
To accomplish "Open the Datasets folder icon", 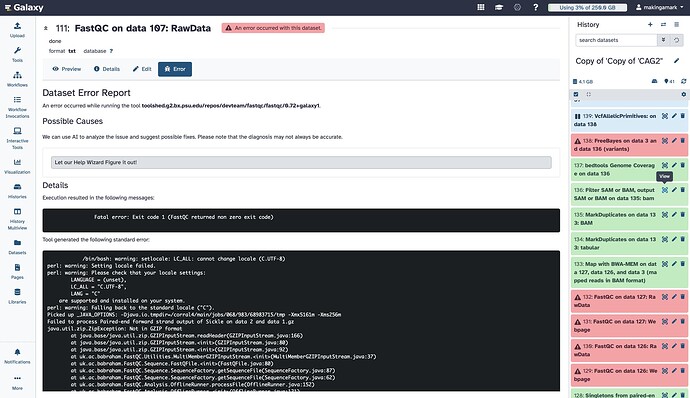I will 17,247.
